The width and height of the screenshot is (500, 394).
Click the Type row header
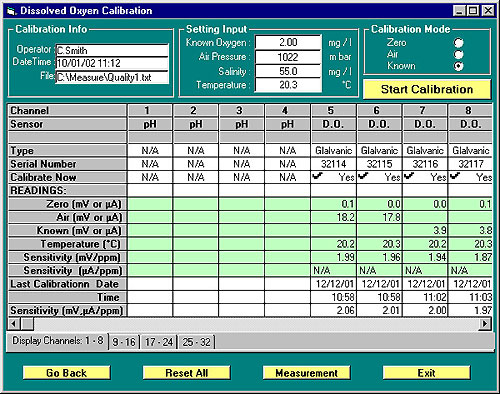pos(67,151)
